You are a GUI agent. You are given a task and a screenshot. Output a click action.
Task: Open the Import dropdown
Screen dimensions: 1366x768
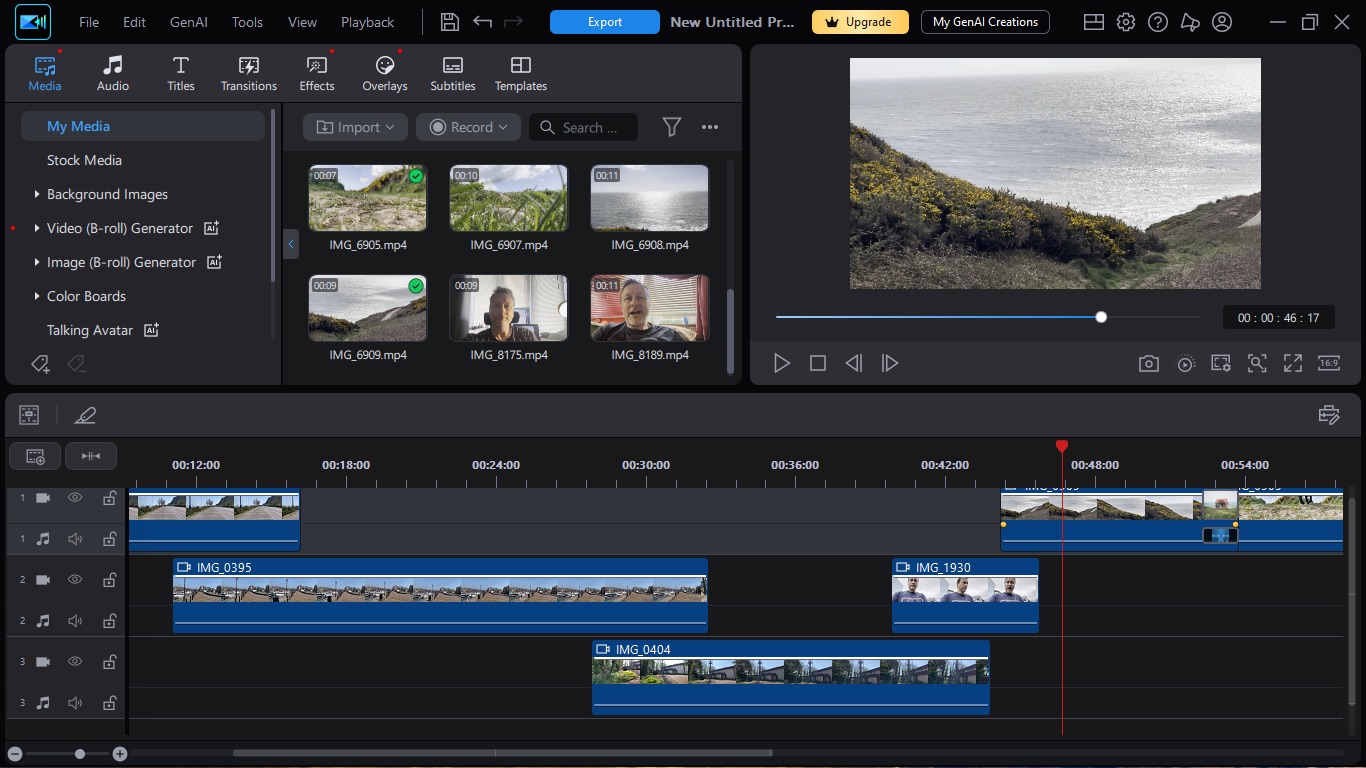point(355,127)
